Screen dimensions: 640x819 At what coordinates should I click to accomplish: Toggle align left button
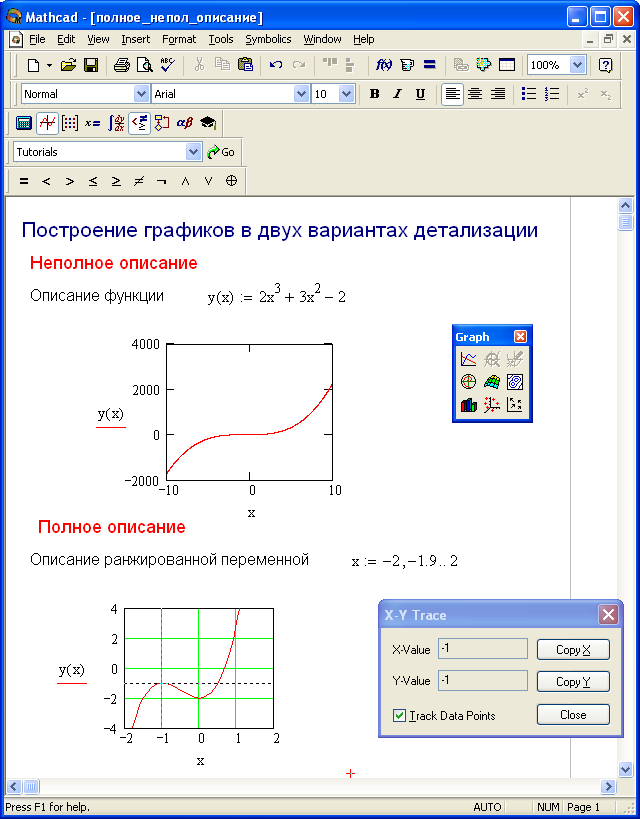click(452, 94)
